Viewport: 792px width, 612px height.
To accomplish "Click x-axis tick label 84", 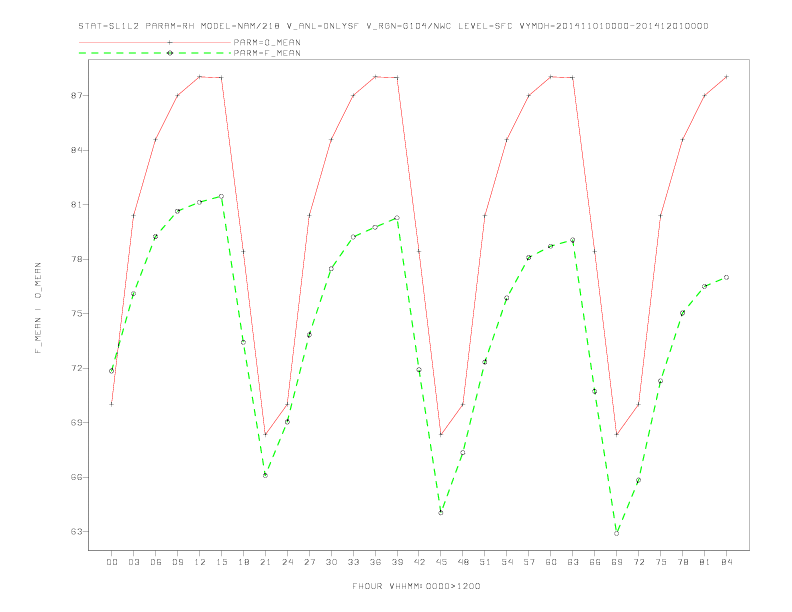I will tap(727, 562).
